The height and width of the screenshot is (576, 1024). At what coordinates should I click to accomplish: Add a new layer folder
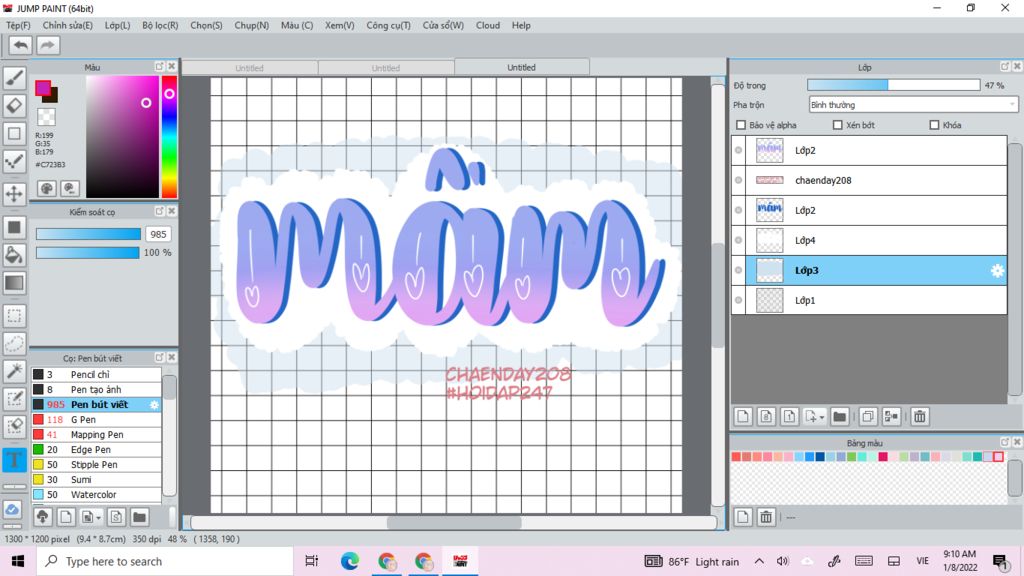tap(840, 416)
